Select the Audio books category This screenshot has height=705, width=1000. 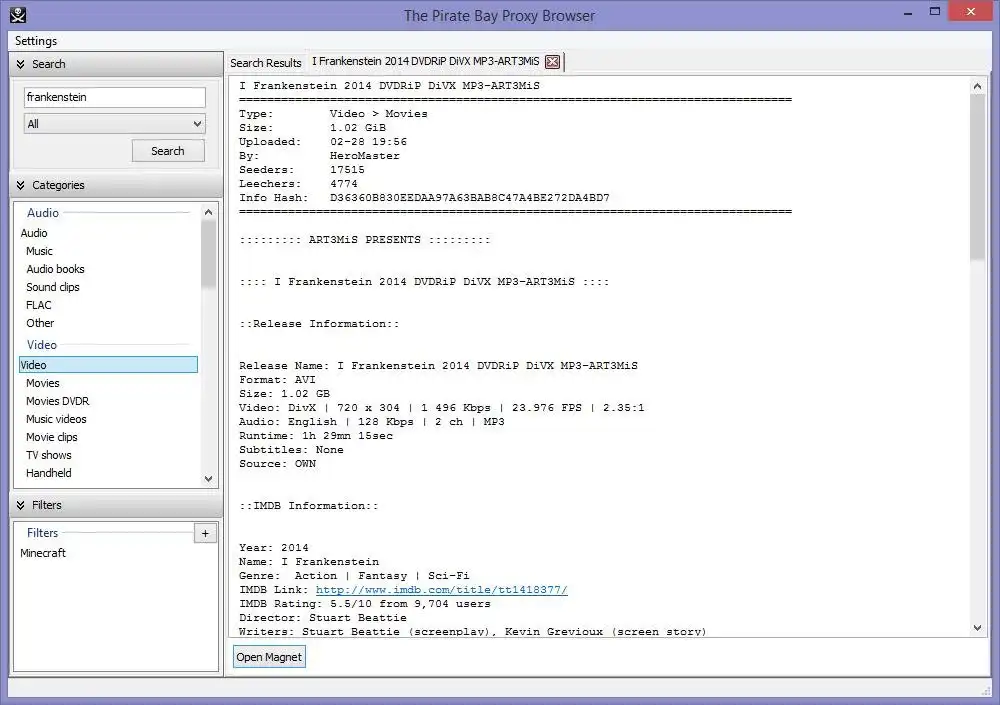(55, 269)
